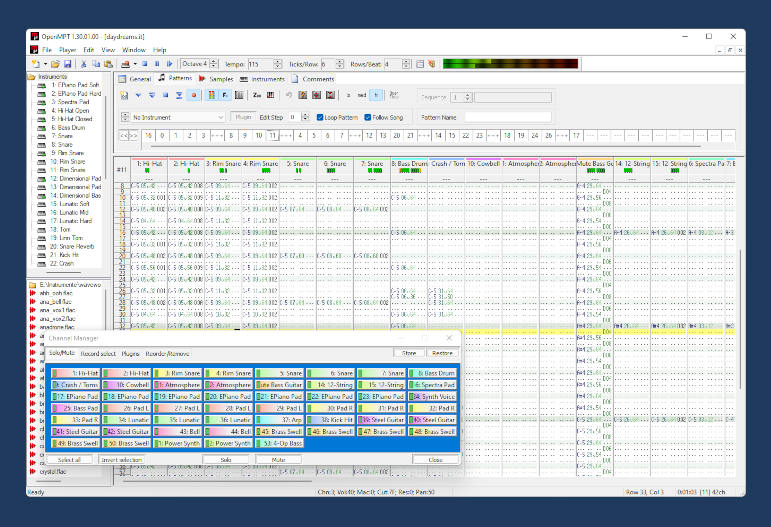Copy selection using main toolbar icon
Viewport: 771px width, 527px height.
point(96,64)
